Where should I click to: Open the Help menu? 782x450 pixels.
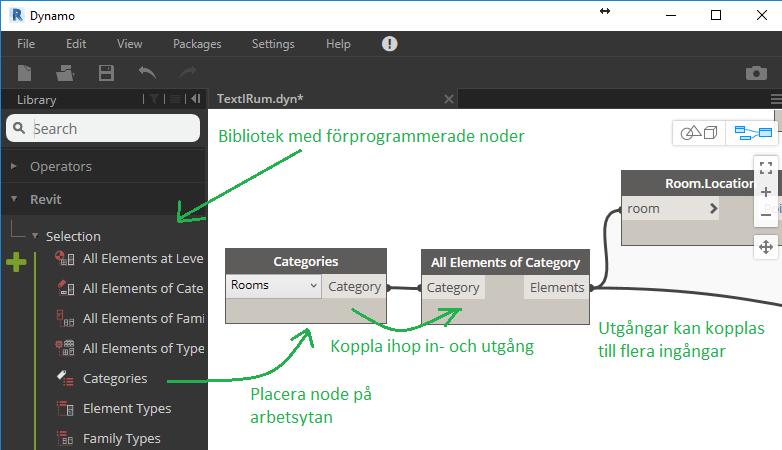pyautogui.click(x=338, y=44)
